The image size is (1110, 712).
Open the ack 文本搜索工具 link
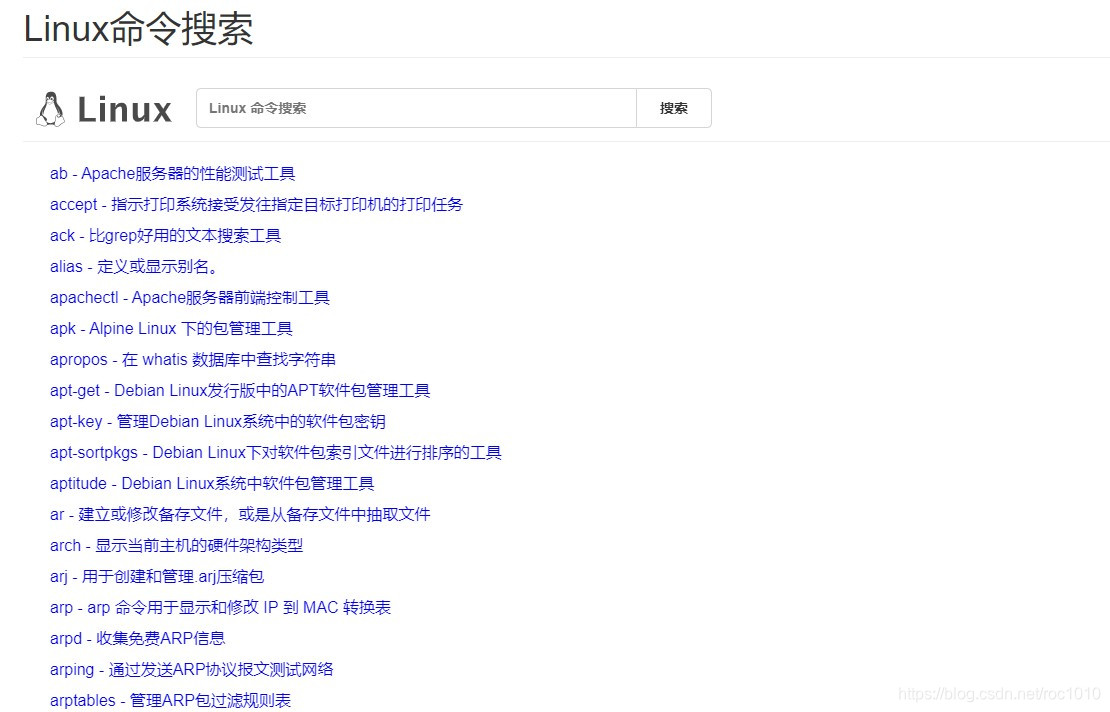click(166, 236)
